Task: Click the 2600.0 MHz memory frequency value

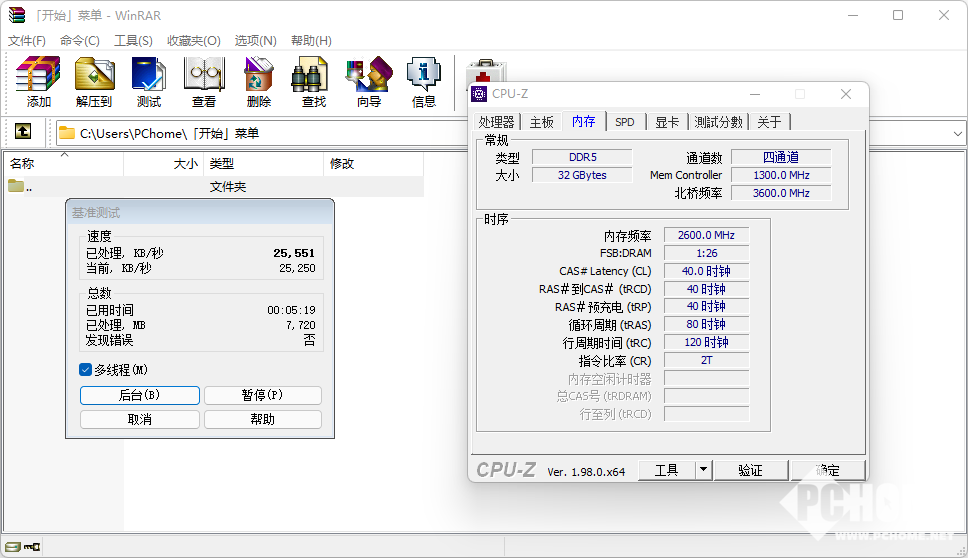Action: click(x=706, y=235)
